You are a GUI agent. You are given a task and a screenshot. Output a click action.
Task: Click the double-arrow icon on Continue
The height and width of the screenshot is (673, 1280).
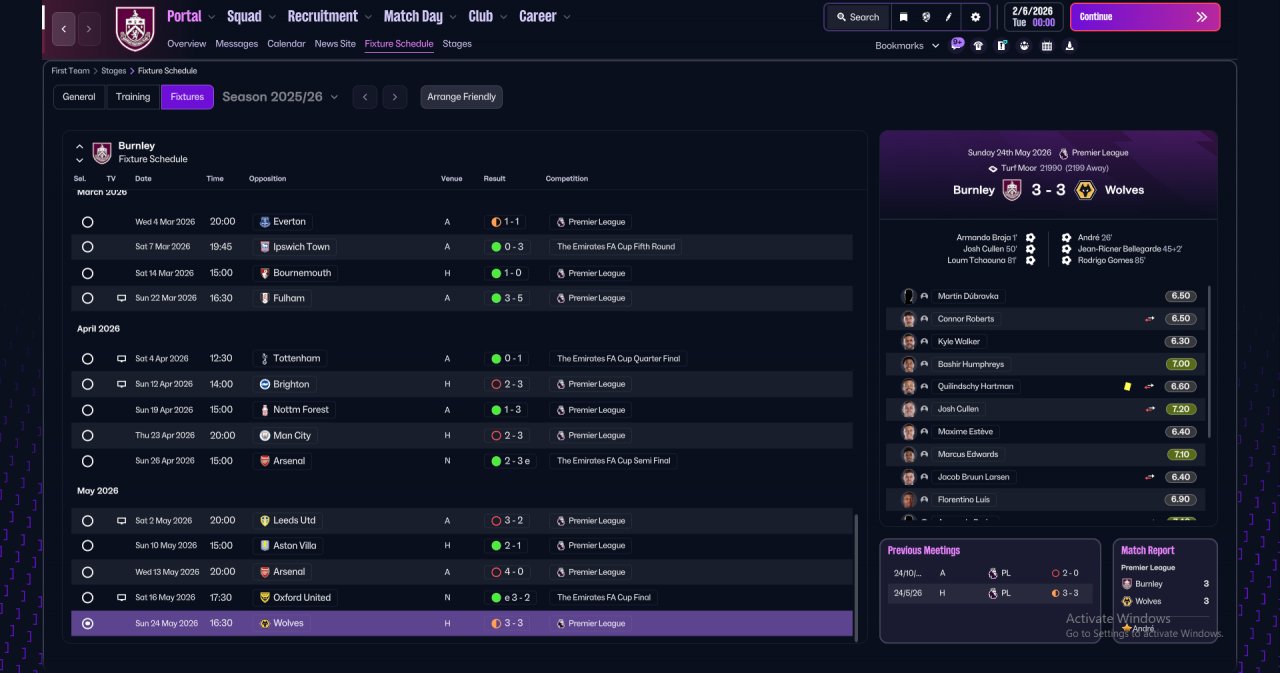coord(1201,17)
